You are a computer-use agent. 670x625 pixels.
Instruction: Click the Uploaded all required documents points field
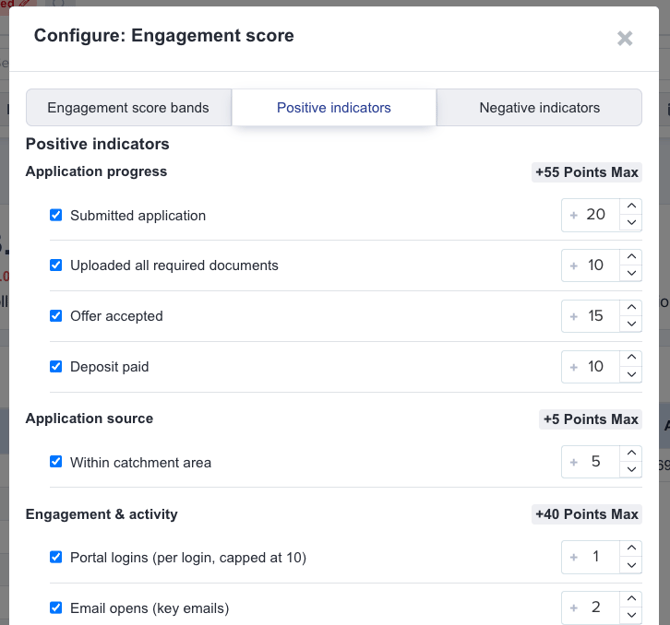tap(595, 266)
